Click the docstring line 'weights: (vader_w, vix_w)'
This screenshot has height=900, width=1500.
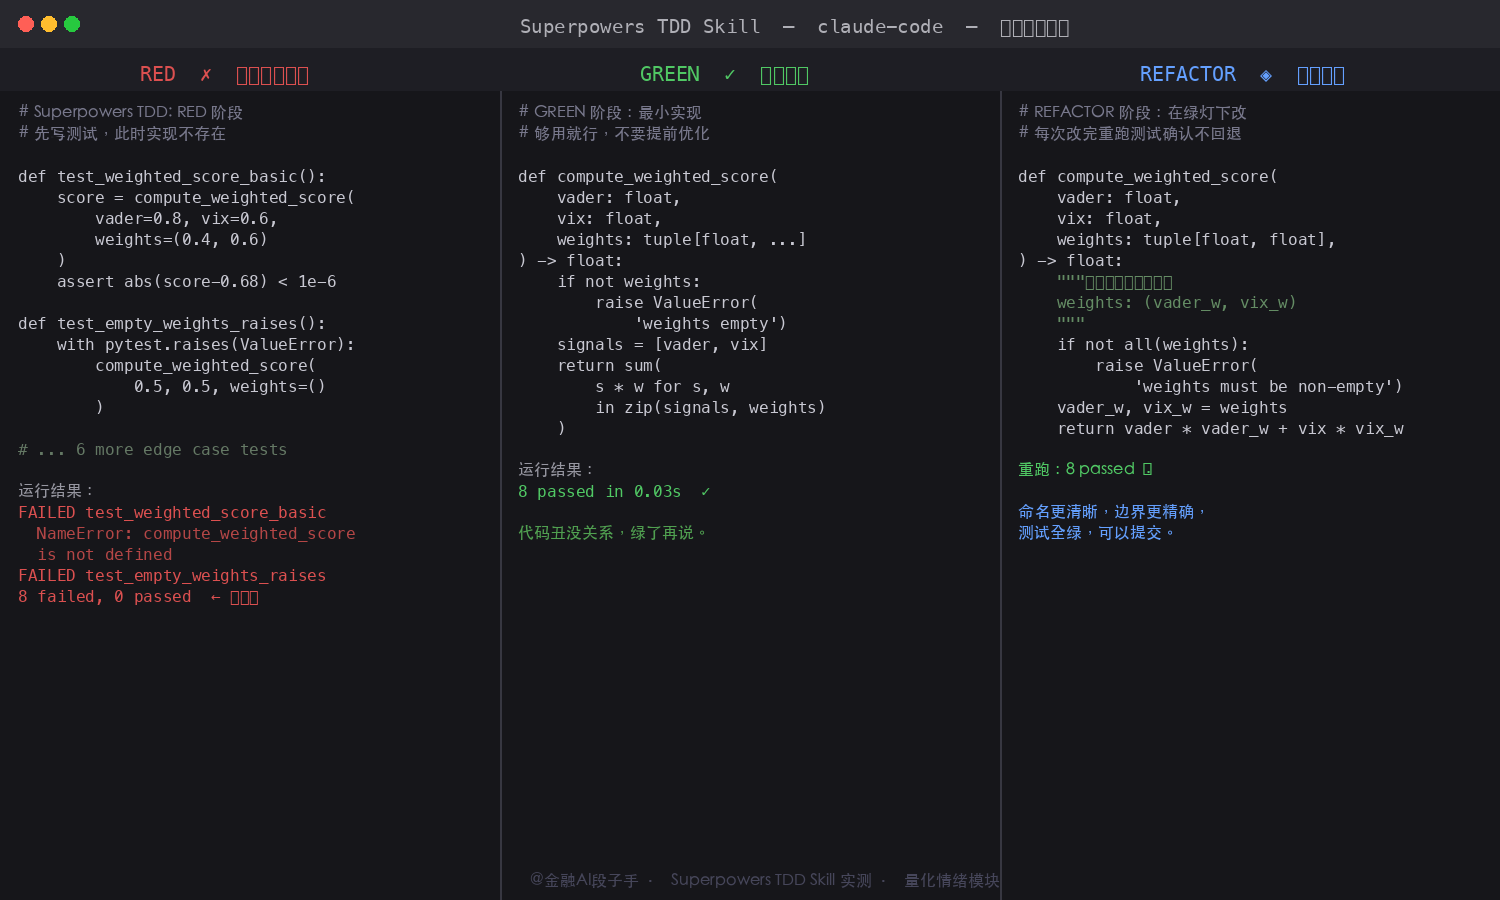1177,303
